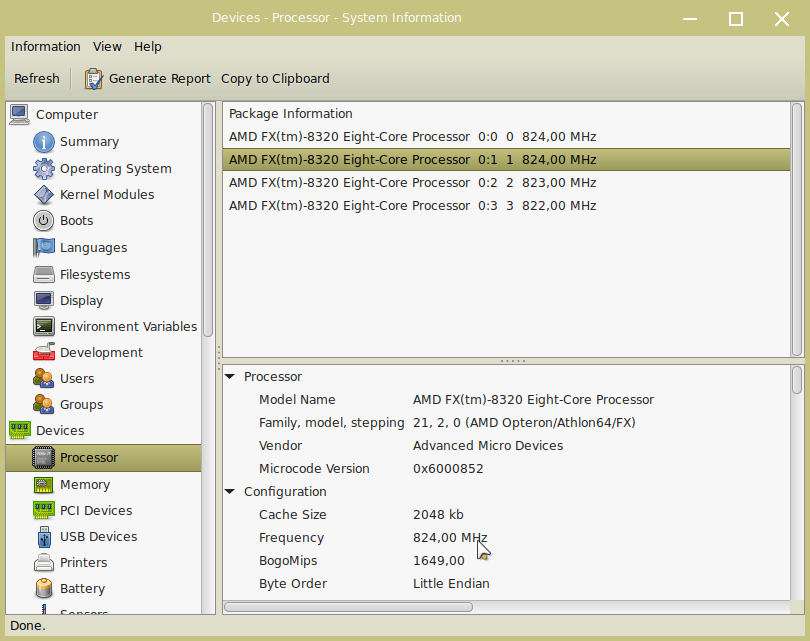This screenshot has width=810, height=641.
Task: Select Kernel Modules in the sidebar
Action: (103, 195)
